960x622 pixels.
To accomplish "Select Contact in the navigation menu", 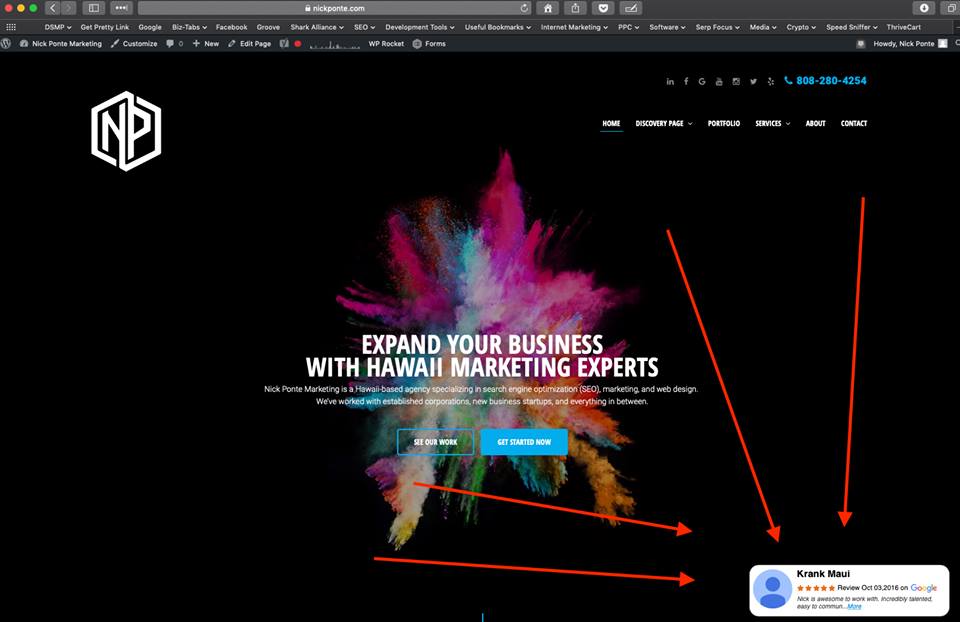I will click(854, 124).
